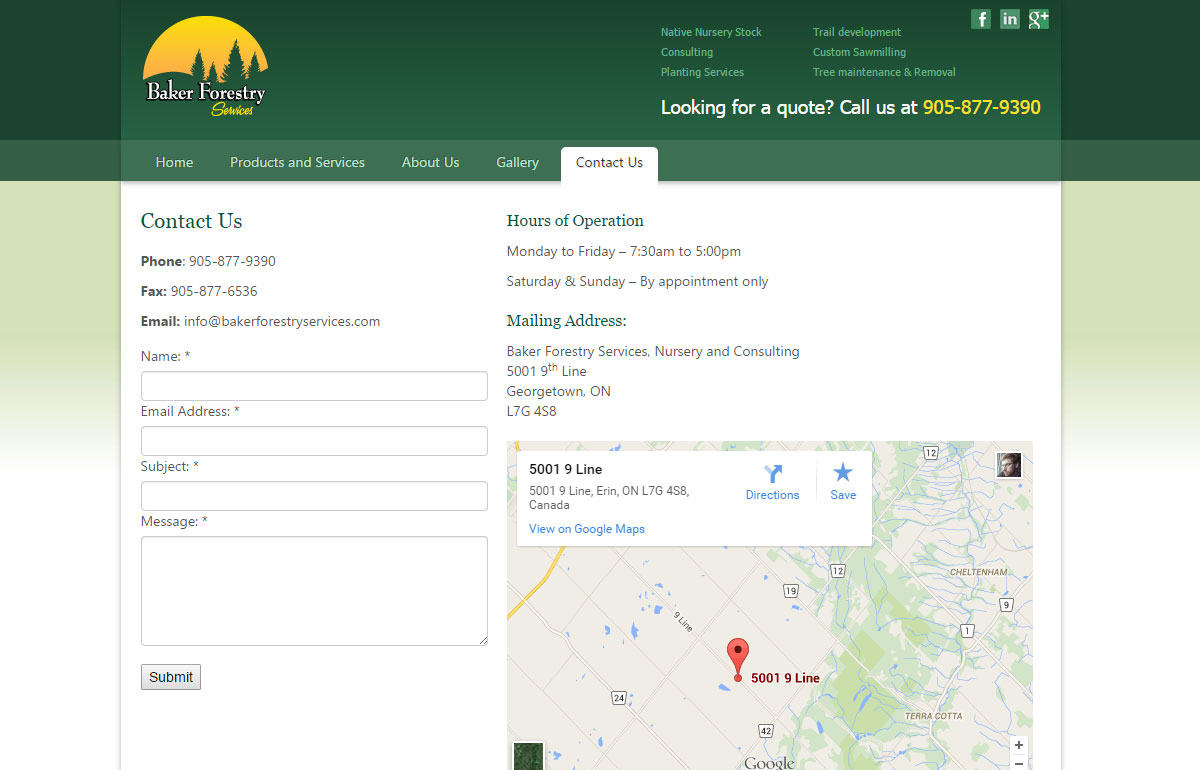Image resolution: width=1200 pixels, height=770 pixels.
Task: Click inside the Message text area
Action: (314, 591)
